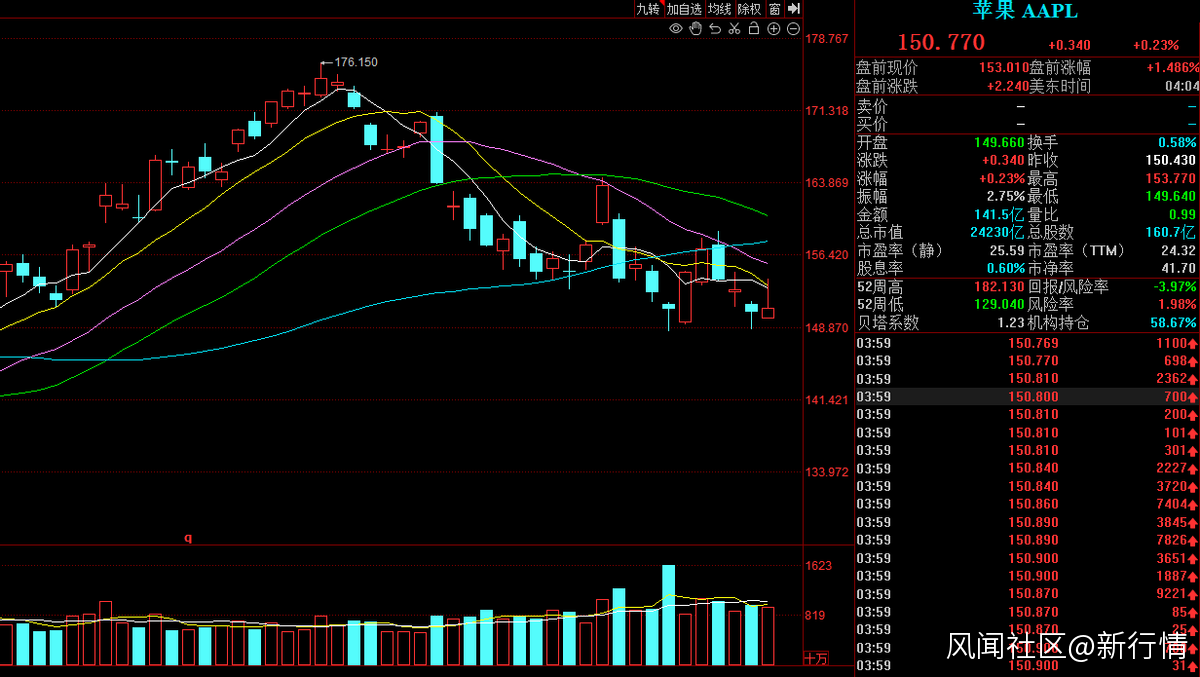This screenshot has width=1200, height=677.
Task: Toggle moving averages with 均线
Action: coord(720,9)
